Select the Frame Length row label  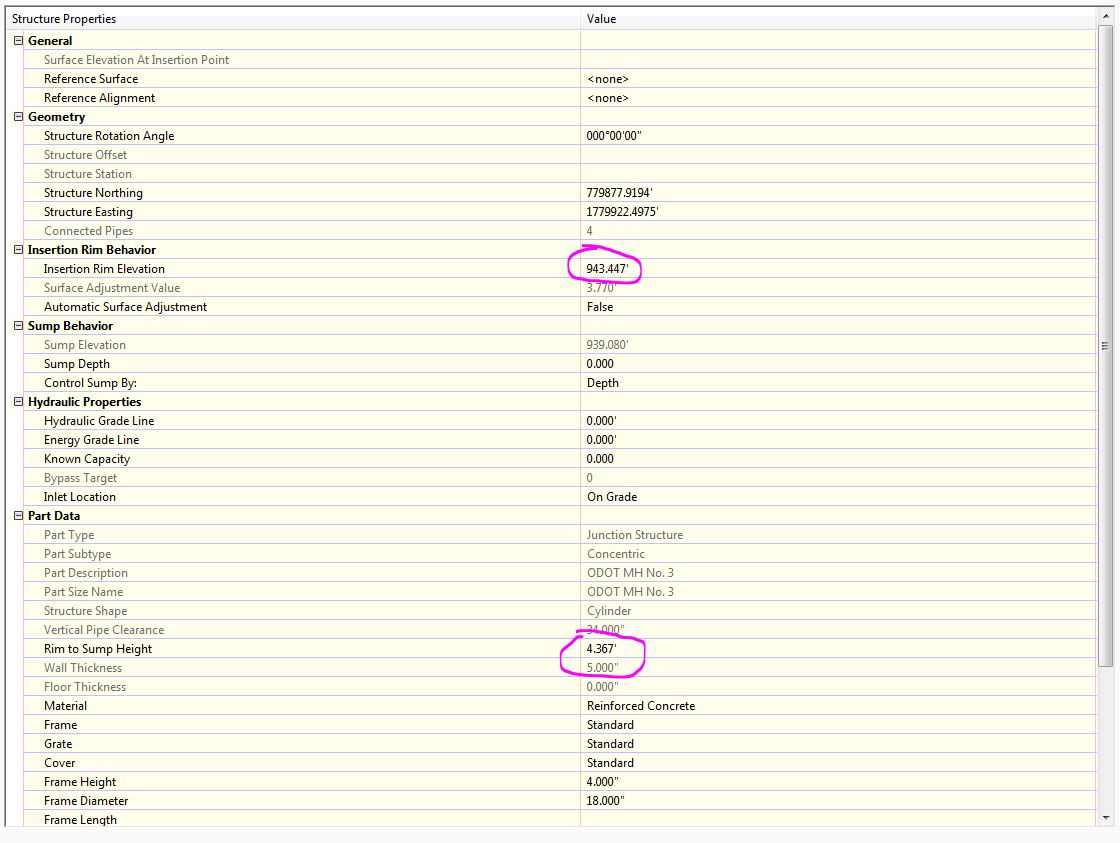[x=80, y=819]
